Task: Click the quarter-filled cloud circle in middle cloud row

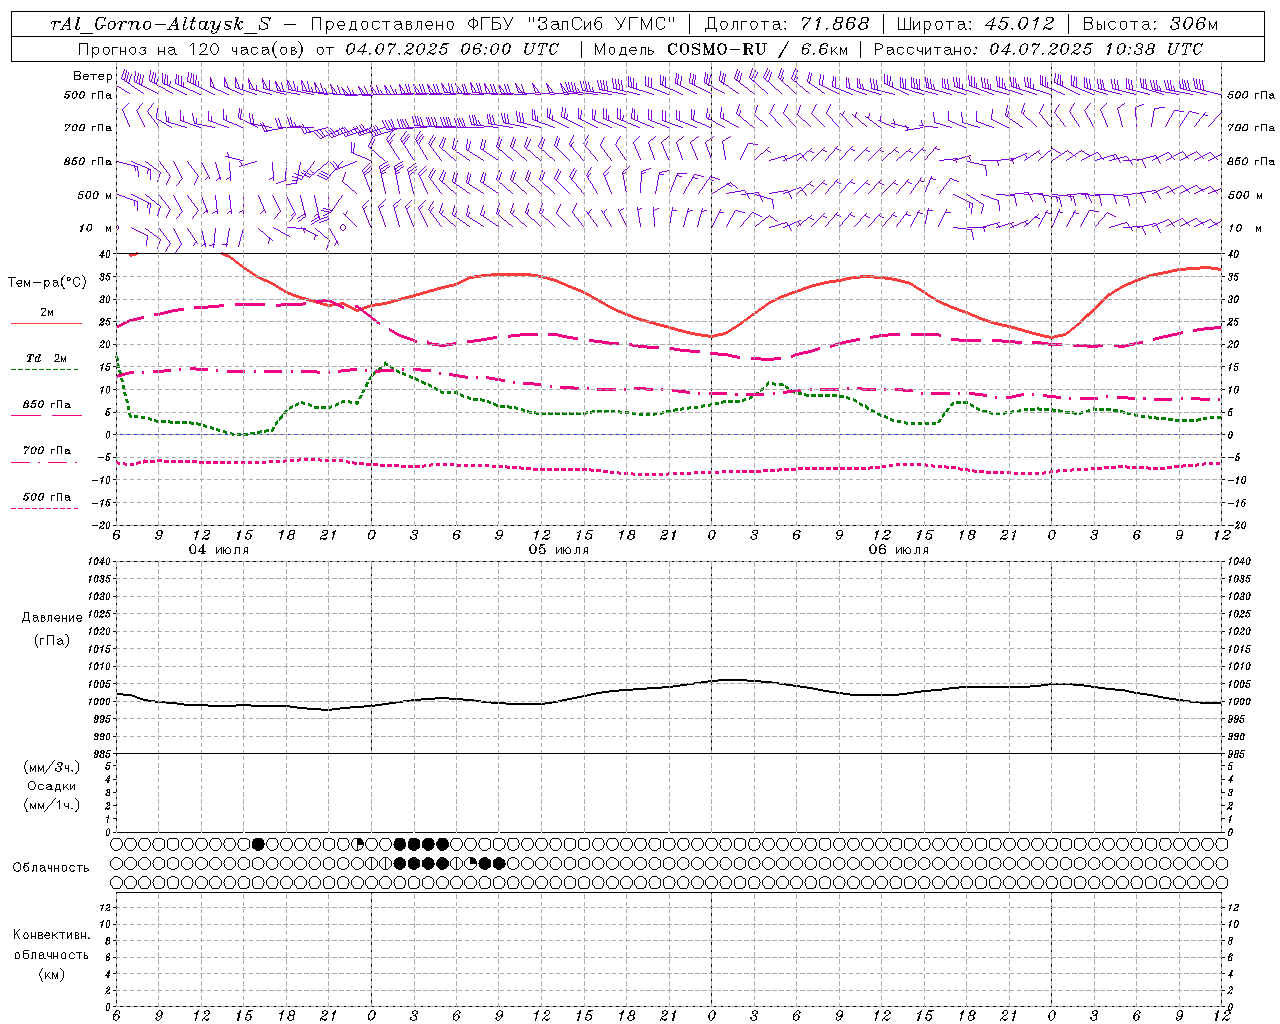Action: click(472, 863)
